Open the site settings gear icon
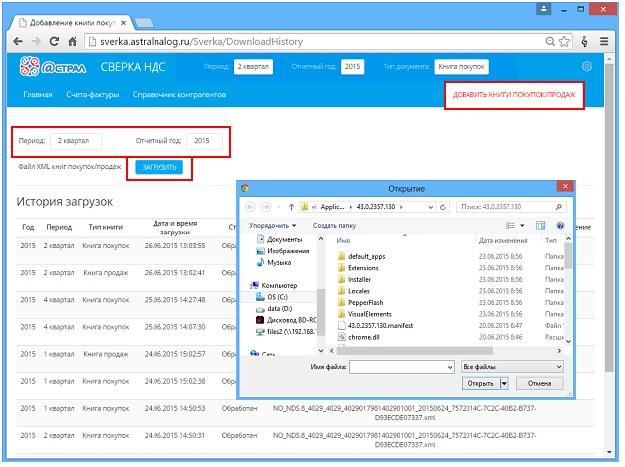This screenshot has width=625, height=467. click(587, 67)
